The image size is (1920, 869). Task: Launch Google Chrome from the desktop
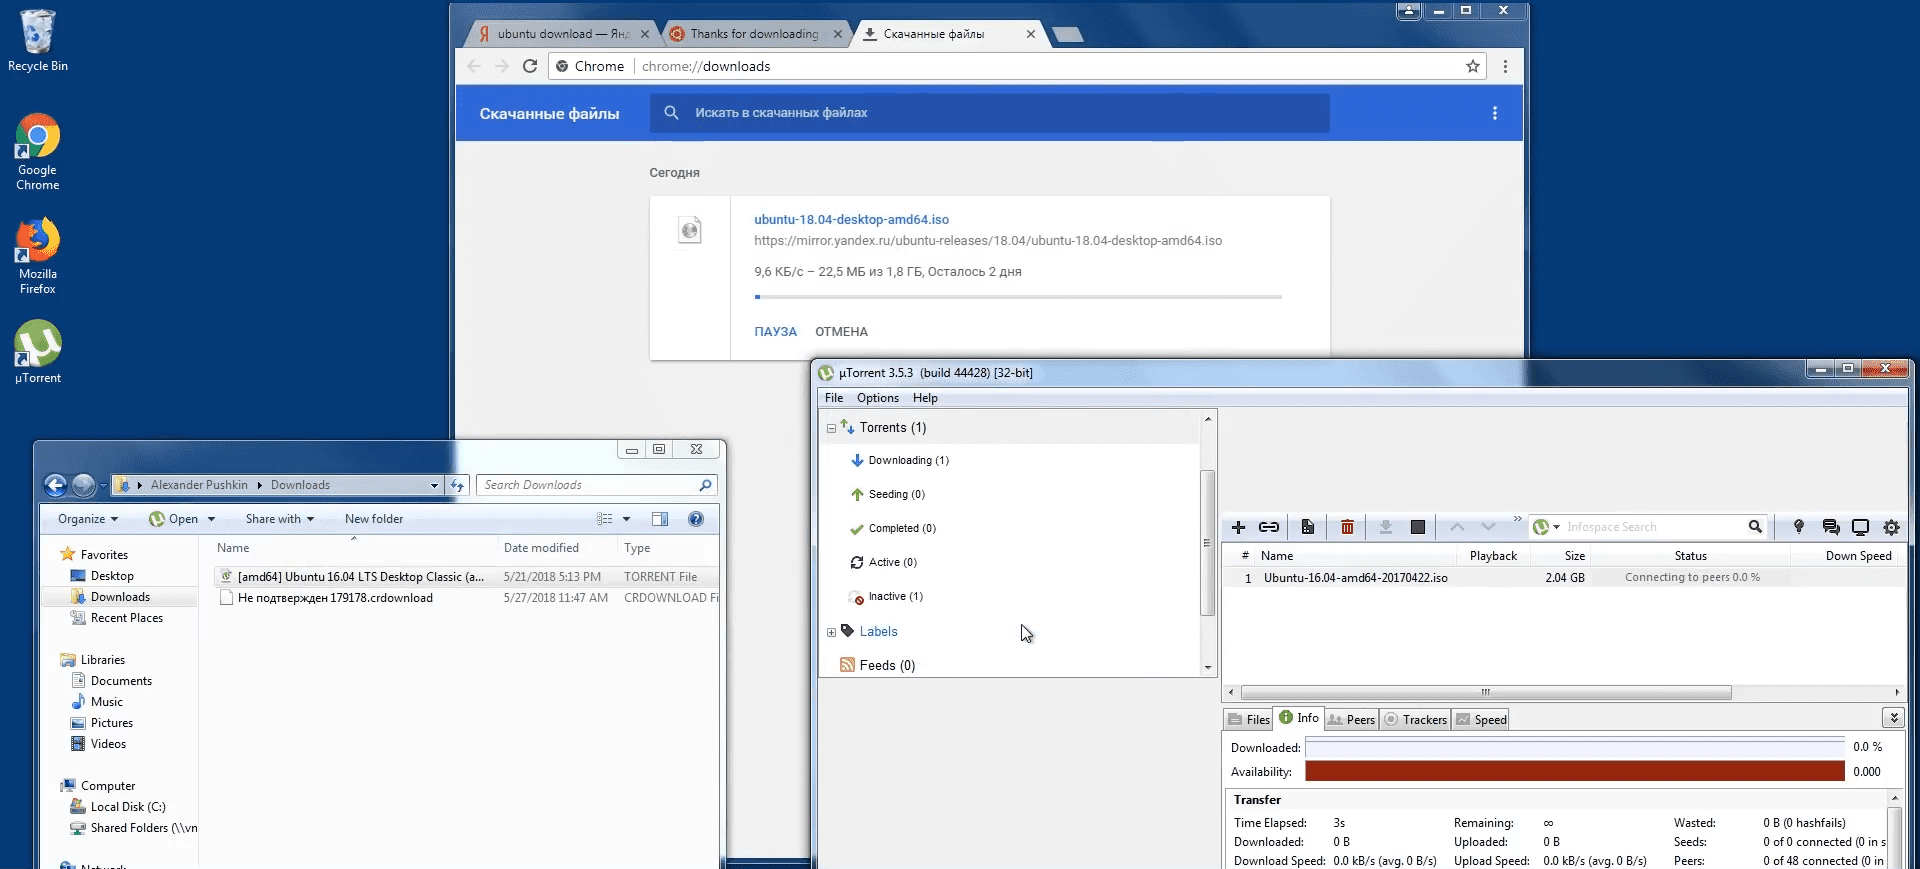point(37,151)
